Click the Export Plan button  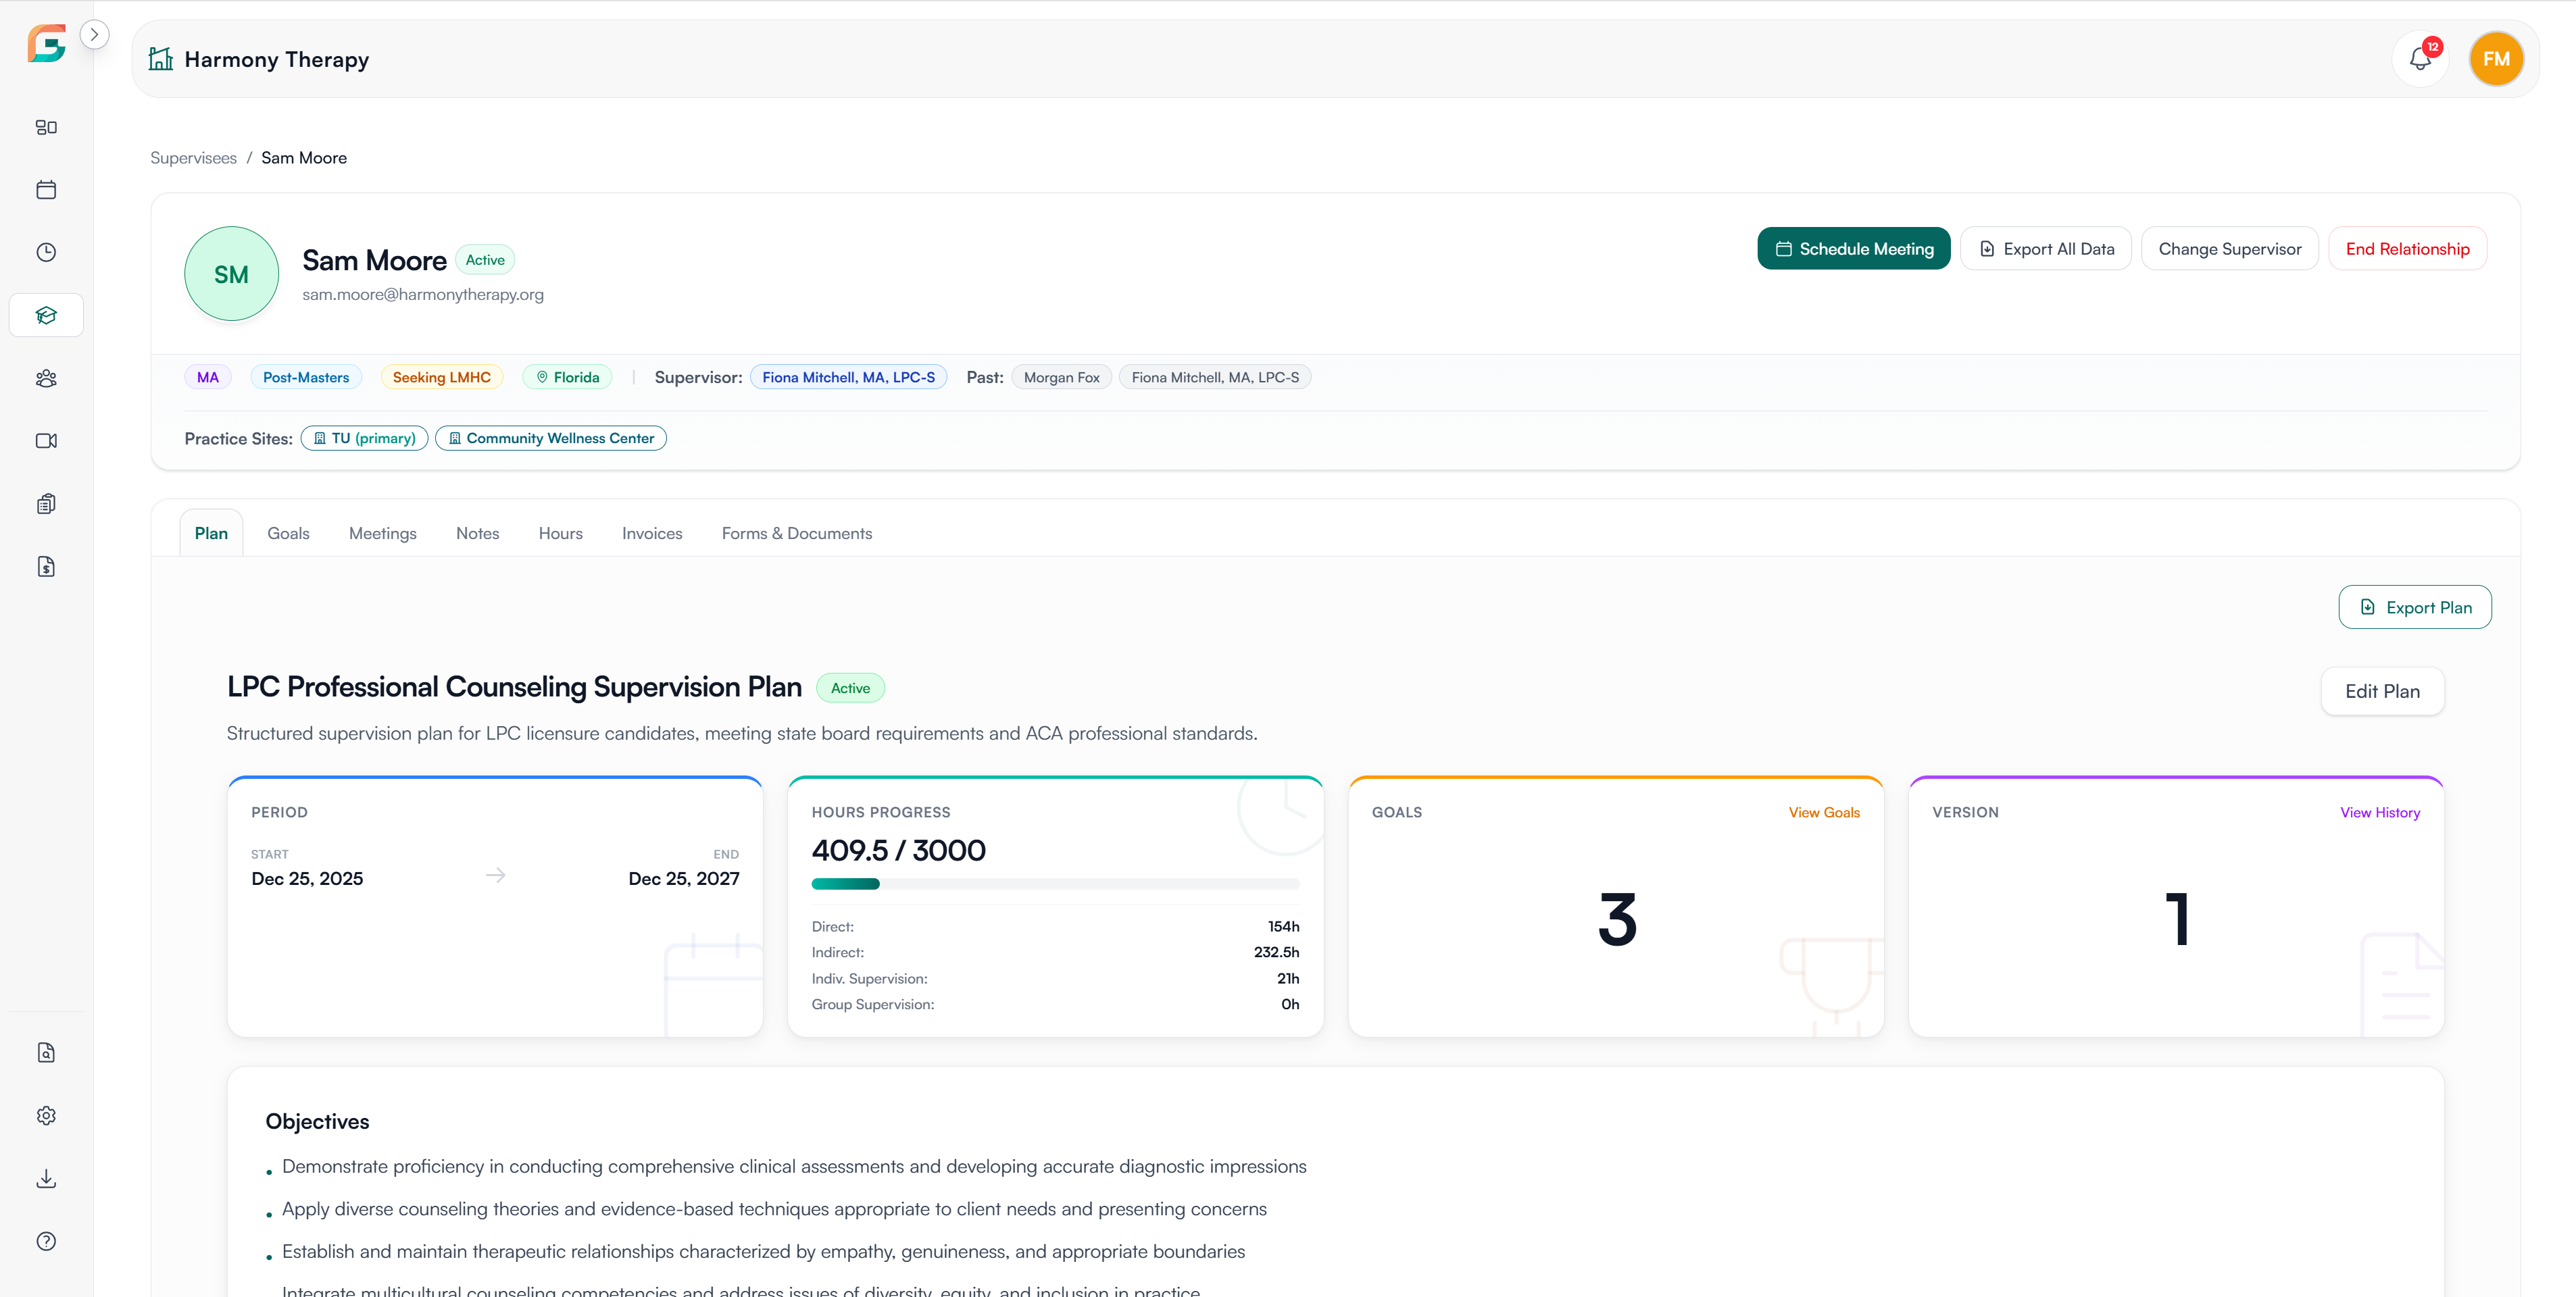pos(2414,607)
